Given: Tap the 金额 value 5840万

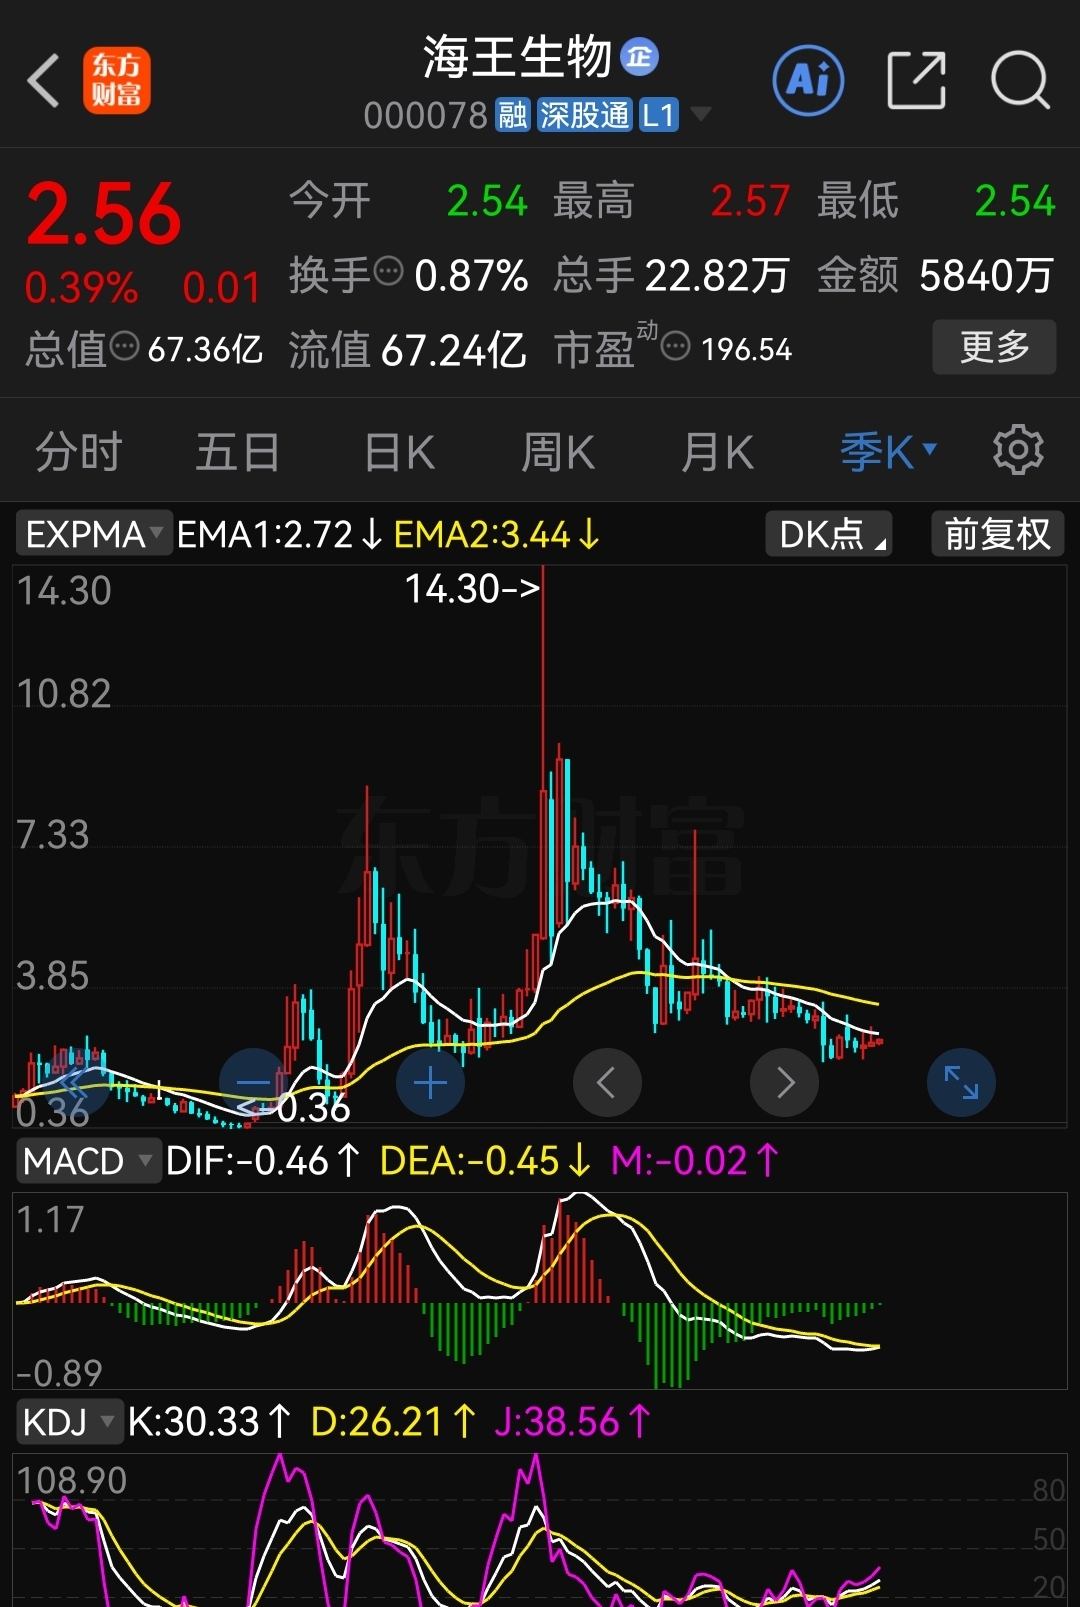Looking at the screenshot, I should 986,275.
